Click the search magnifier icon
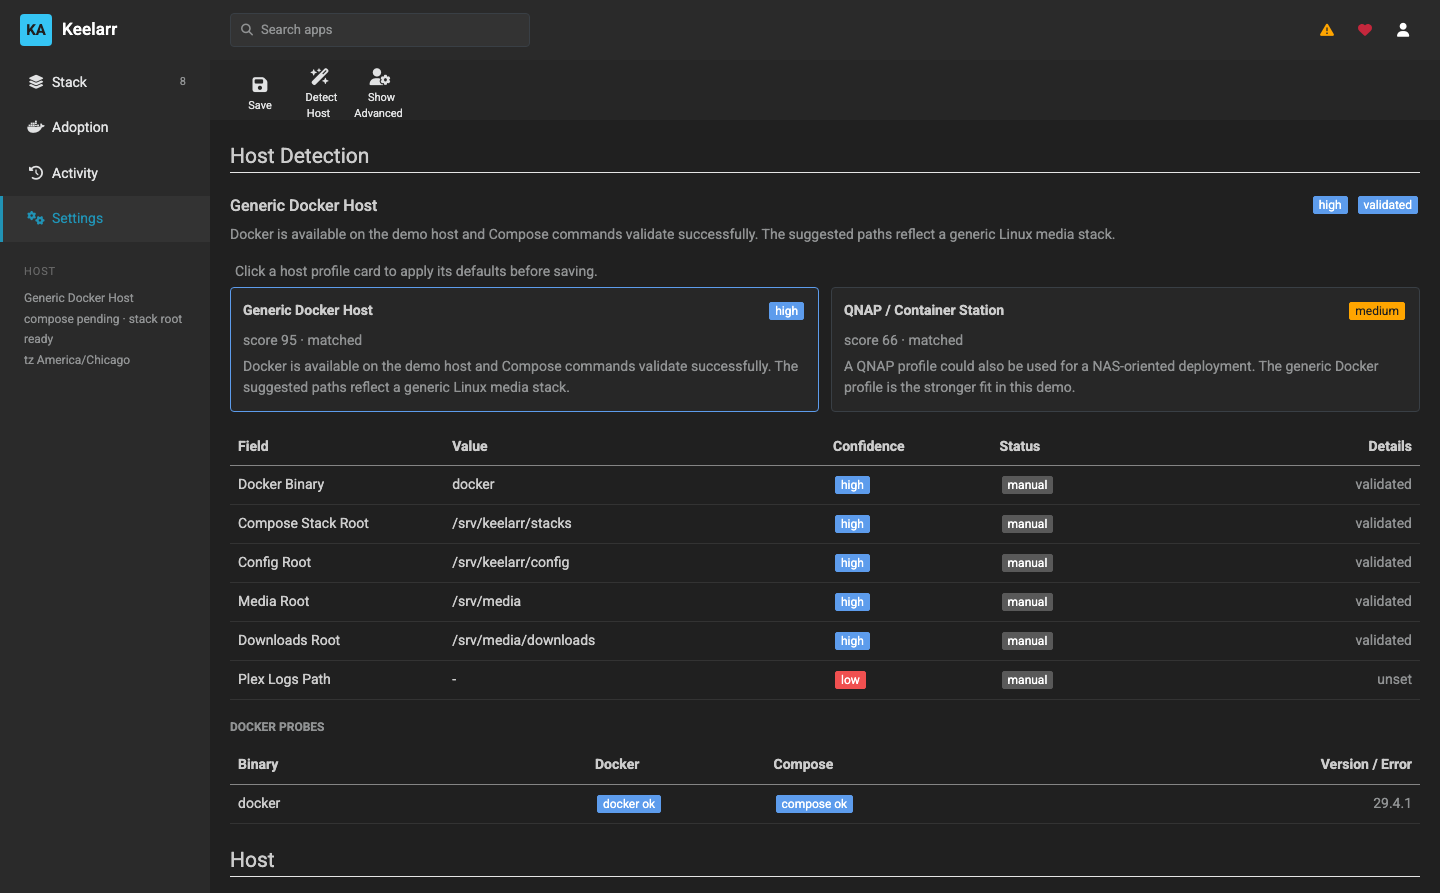Image resolution: width=1440 pixels, height=893 pixels. point(247,30)
